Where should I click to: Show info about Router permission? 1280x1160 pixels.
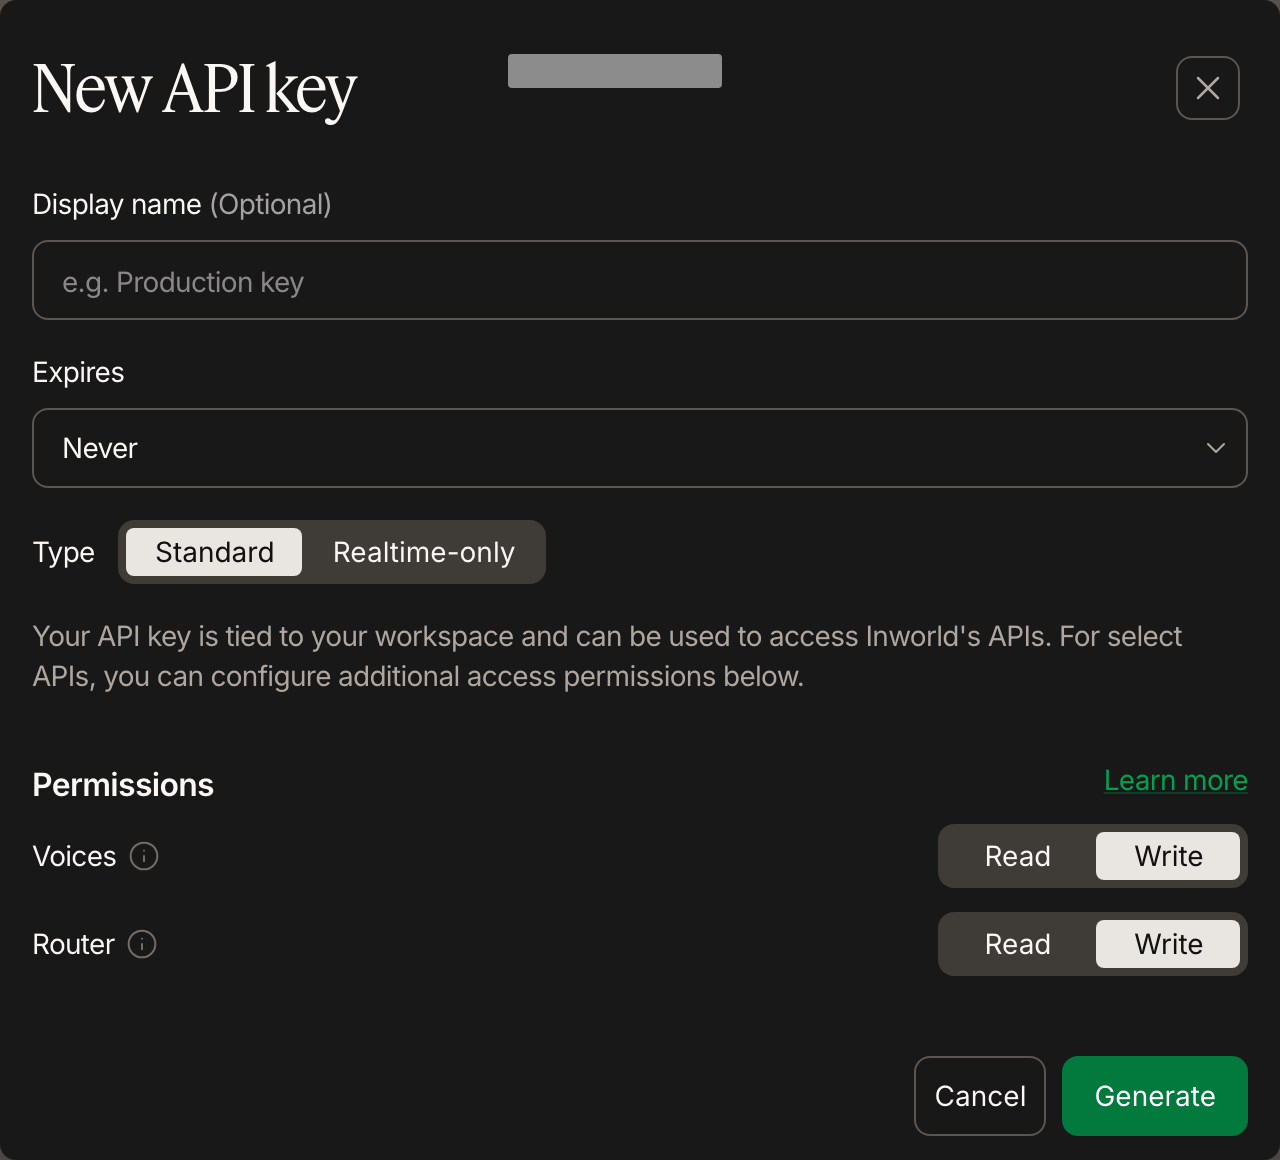142,944
